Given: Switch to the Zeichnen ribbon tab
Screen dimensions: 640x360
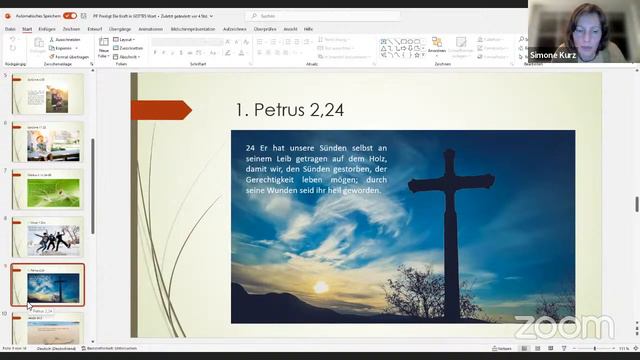Looking at the screenshot, I should [x=71, y=29].
